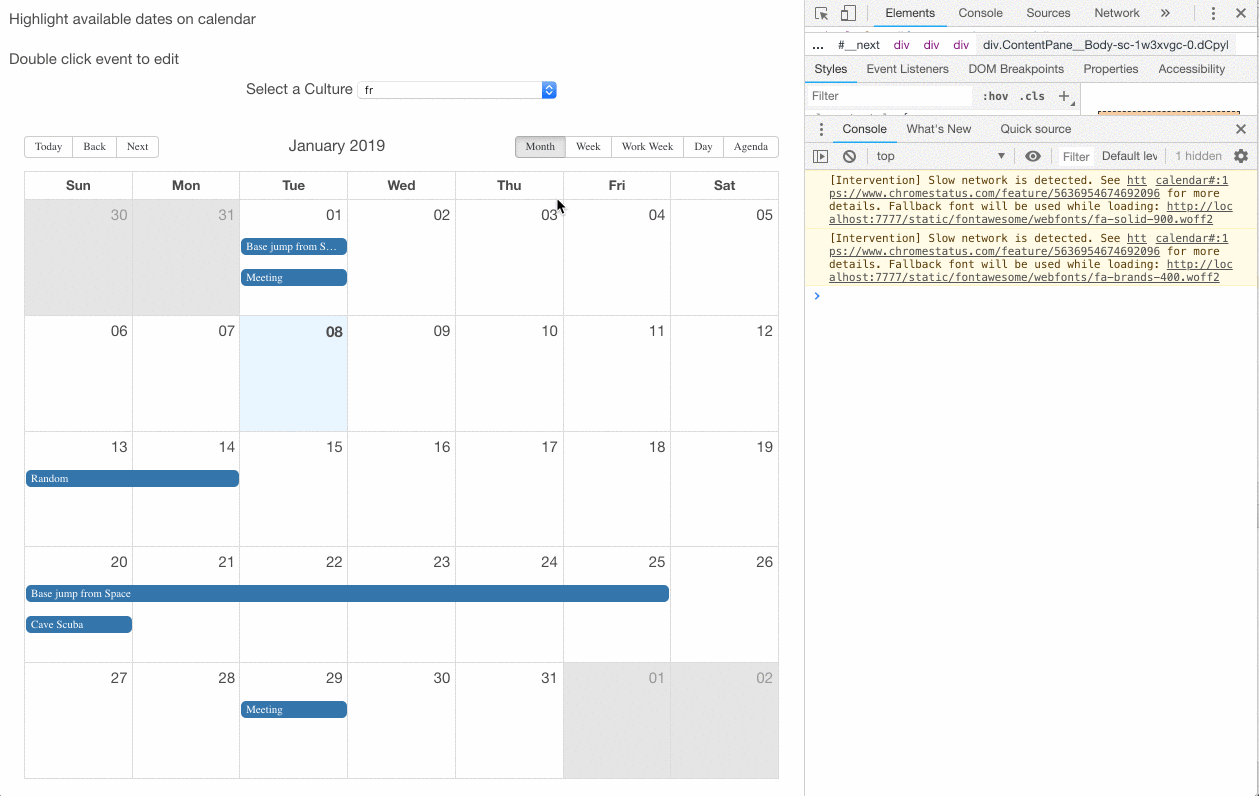
Task: Toggle .cls class editor
Action: point(1033,96)
